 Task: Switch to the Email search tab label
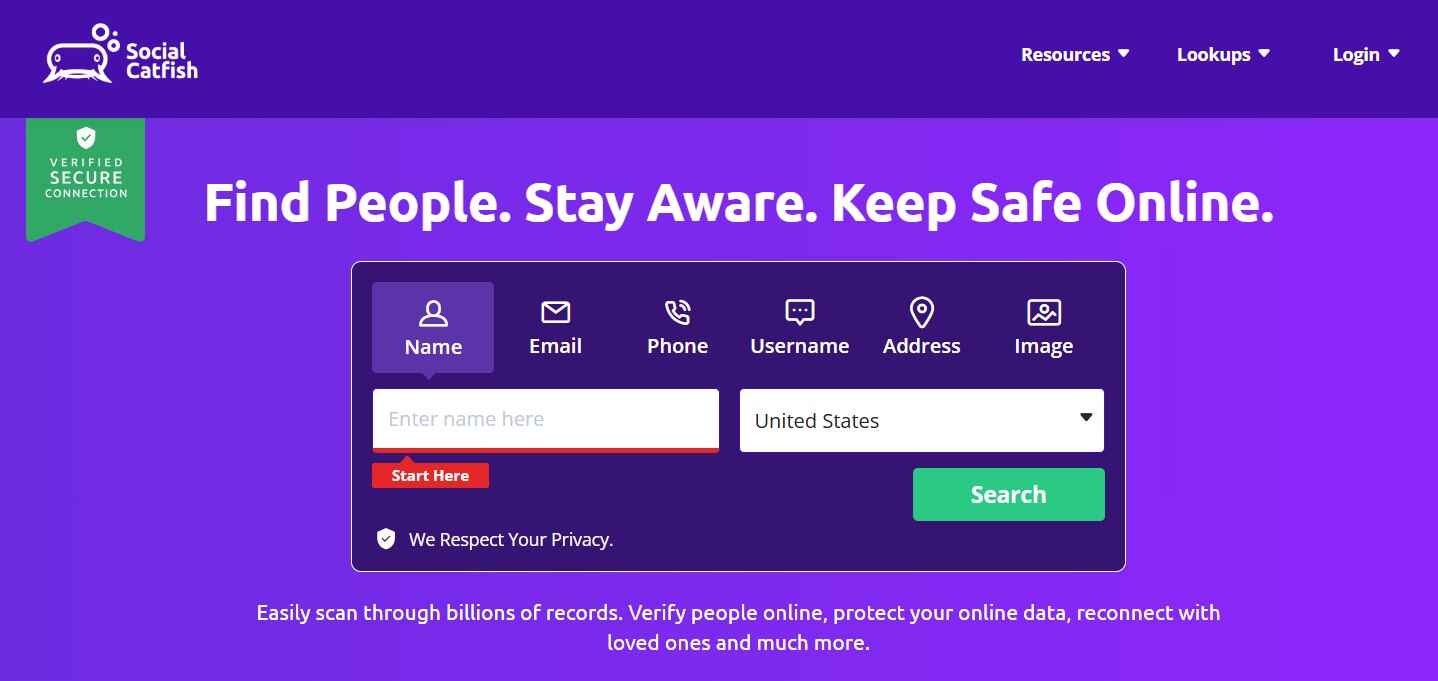click(x=555, y=346)
